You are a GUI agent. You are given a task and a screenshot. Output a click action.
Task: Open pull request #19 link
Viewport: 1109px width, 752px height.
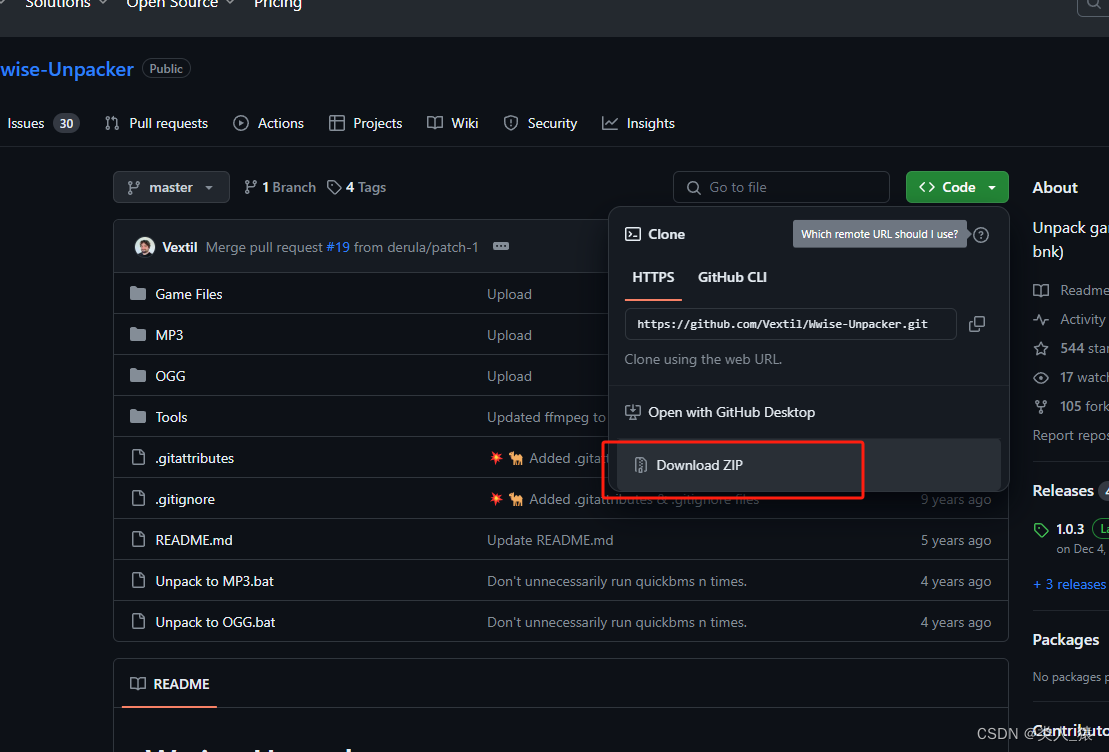tap(338, 247)
